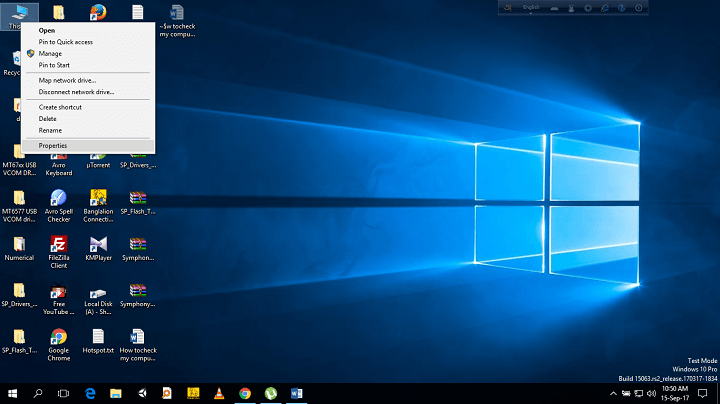720x404 pixels.
Task: Open File Explorer from the taskbar
Action: tap(116, 393)
